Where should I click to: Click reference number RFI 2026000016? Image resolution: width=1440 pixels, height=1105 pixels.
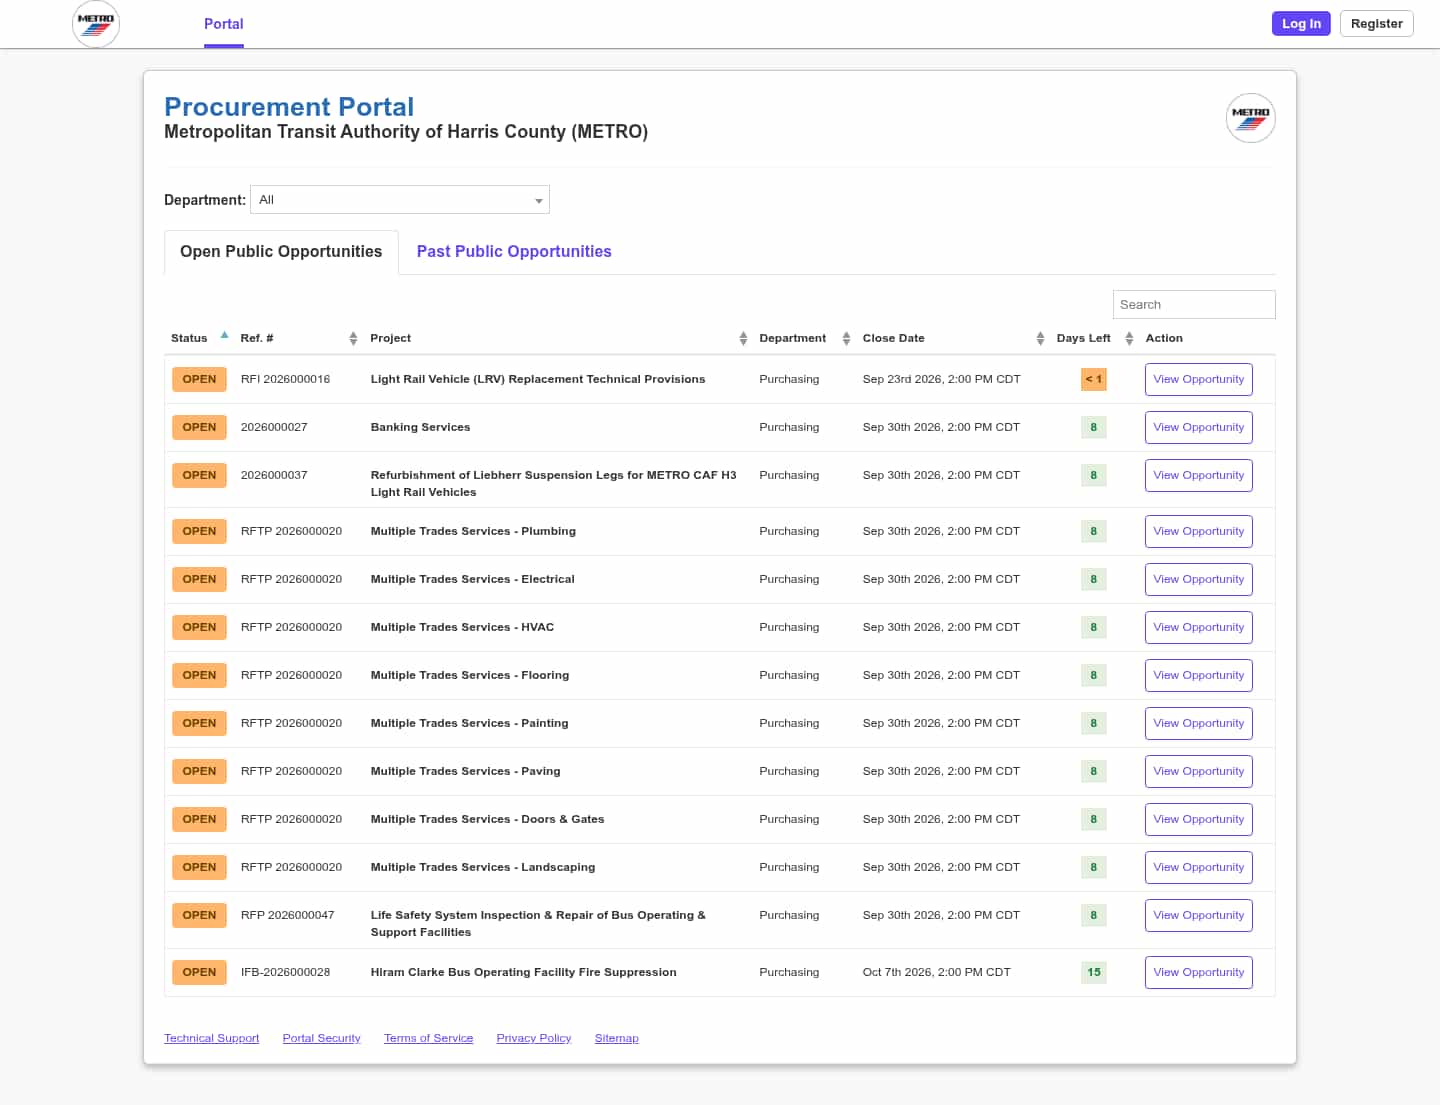click(x=285, y=380)
